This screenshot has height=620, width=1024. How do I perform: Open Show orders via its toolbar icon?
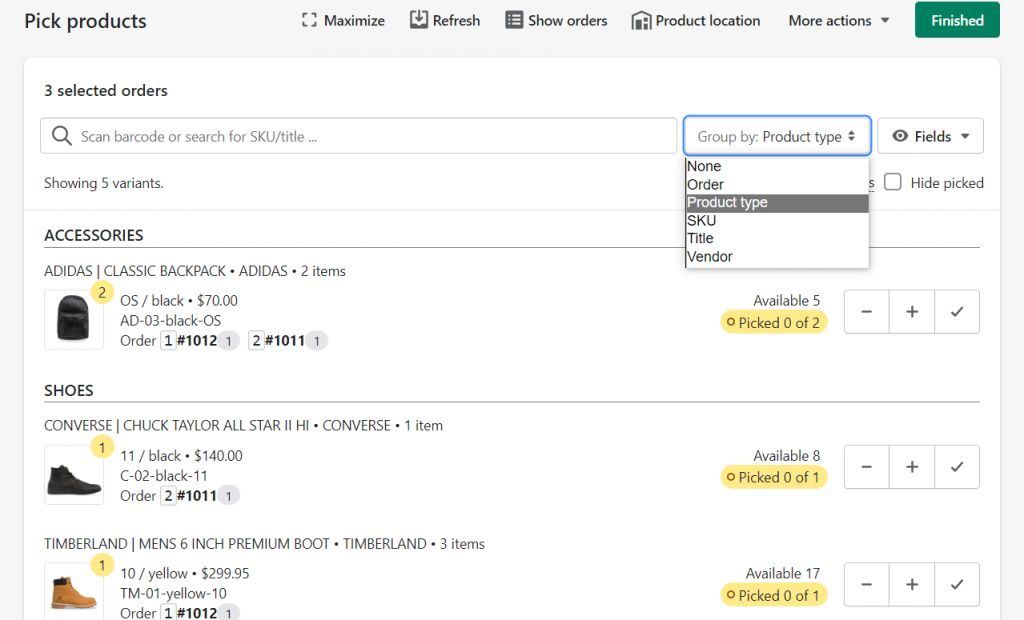coord(514,19)
